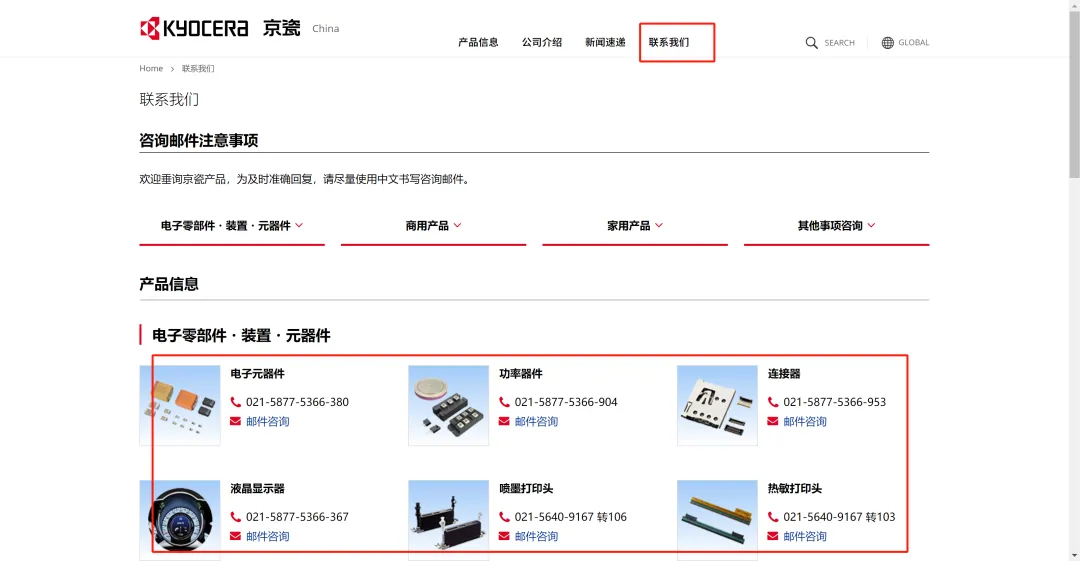Click envelope icon under 喷墨打印头
Screen dimensions: 1080x561
504,536
